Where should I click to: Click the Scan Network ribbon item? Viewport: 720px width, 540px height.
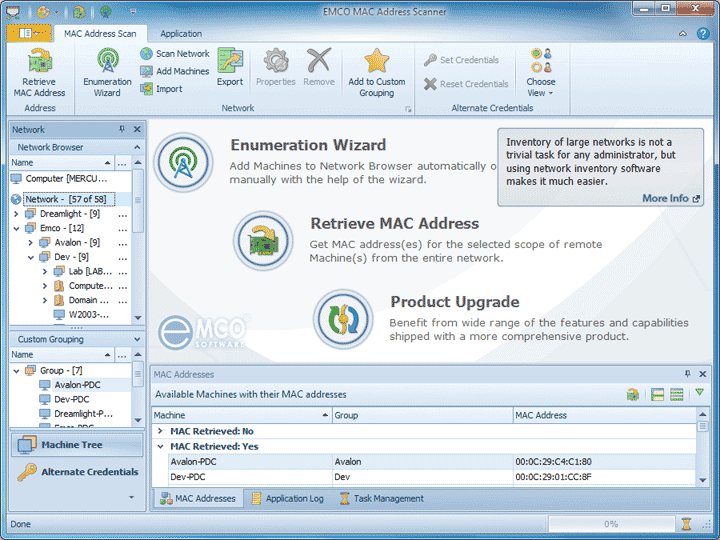coord(175,54)
